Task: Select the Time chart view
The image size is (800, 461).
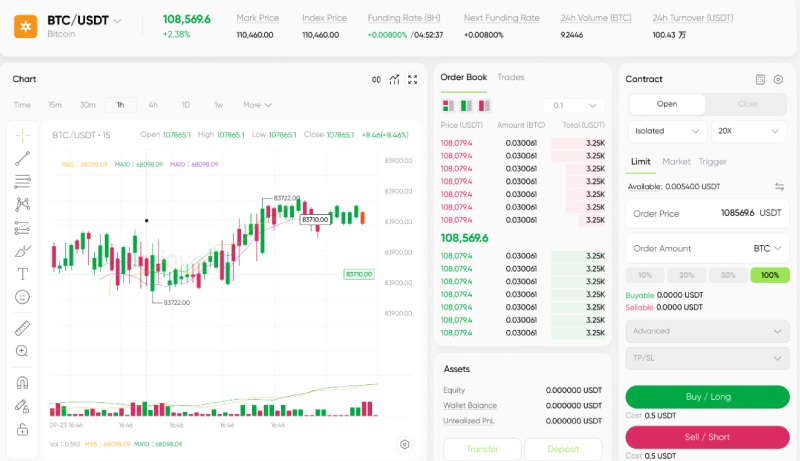Action: 22,105
